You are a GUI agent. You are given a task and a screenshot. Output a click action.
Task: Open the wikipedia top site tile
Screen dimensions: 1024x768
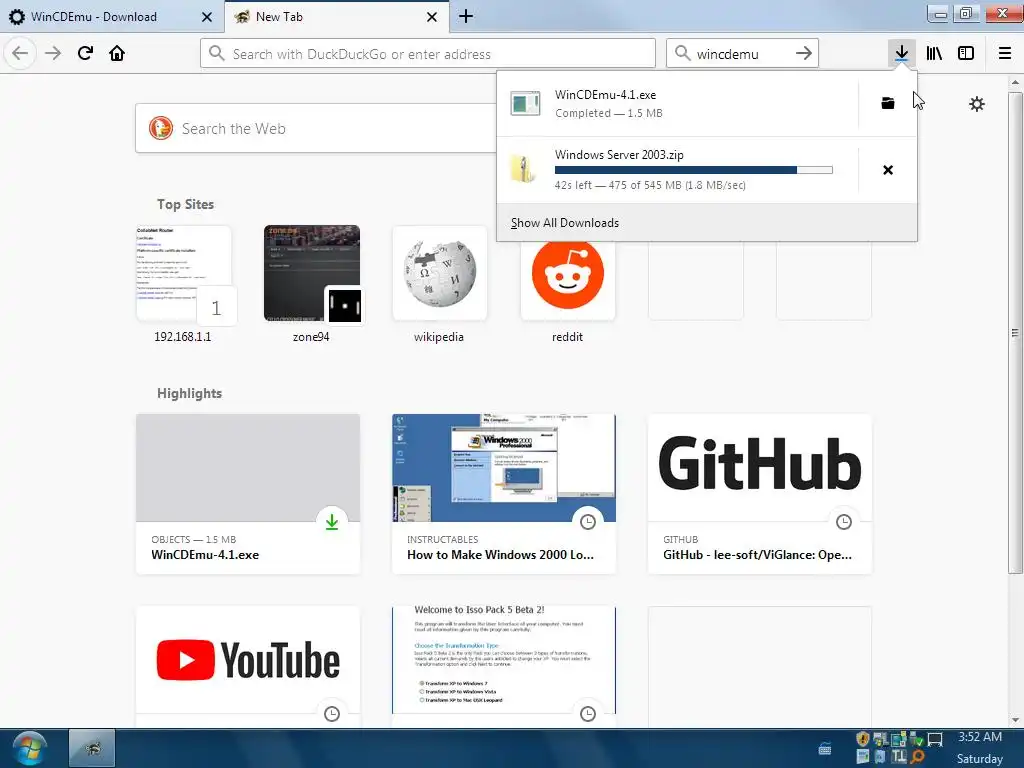(x=439, y=273)
